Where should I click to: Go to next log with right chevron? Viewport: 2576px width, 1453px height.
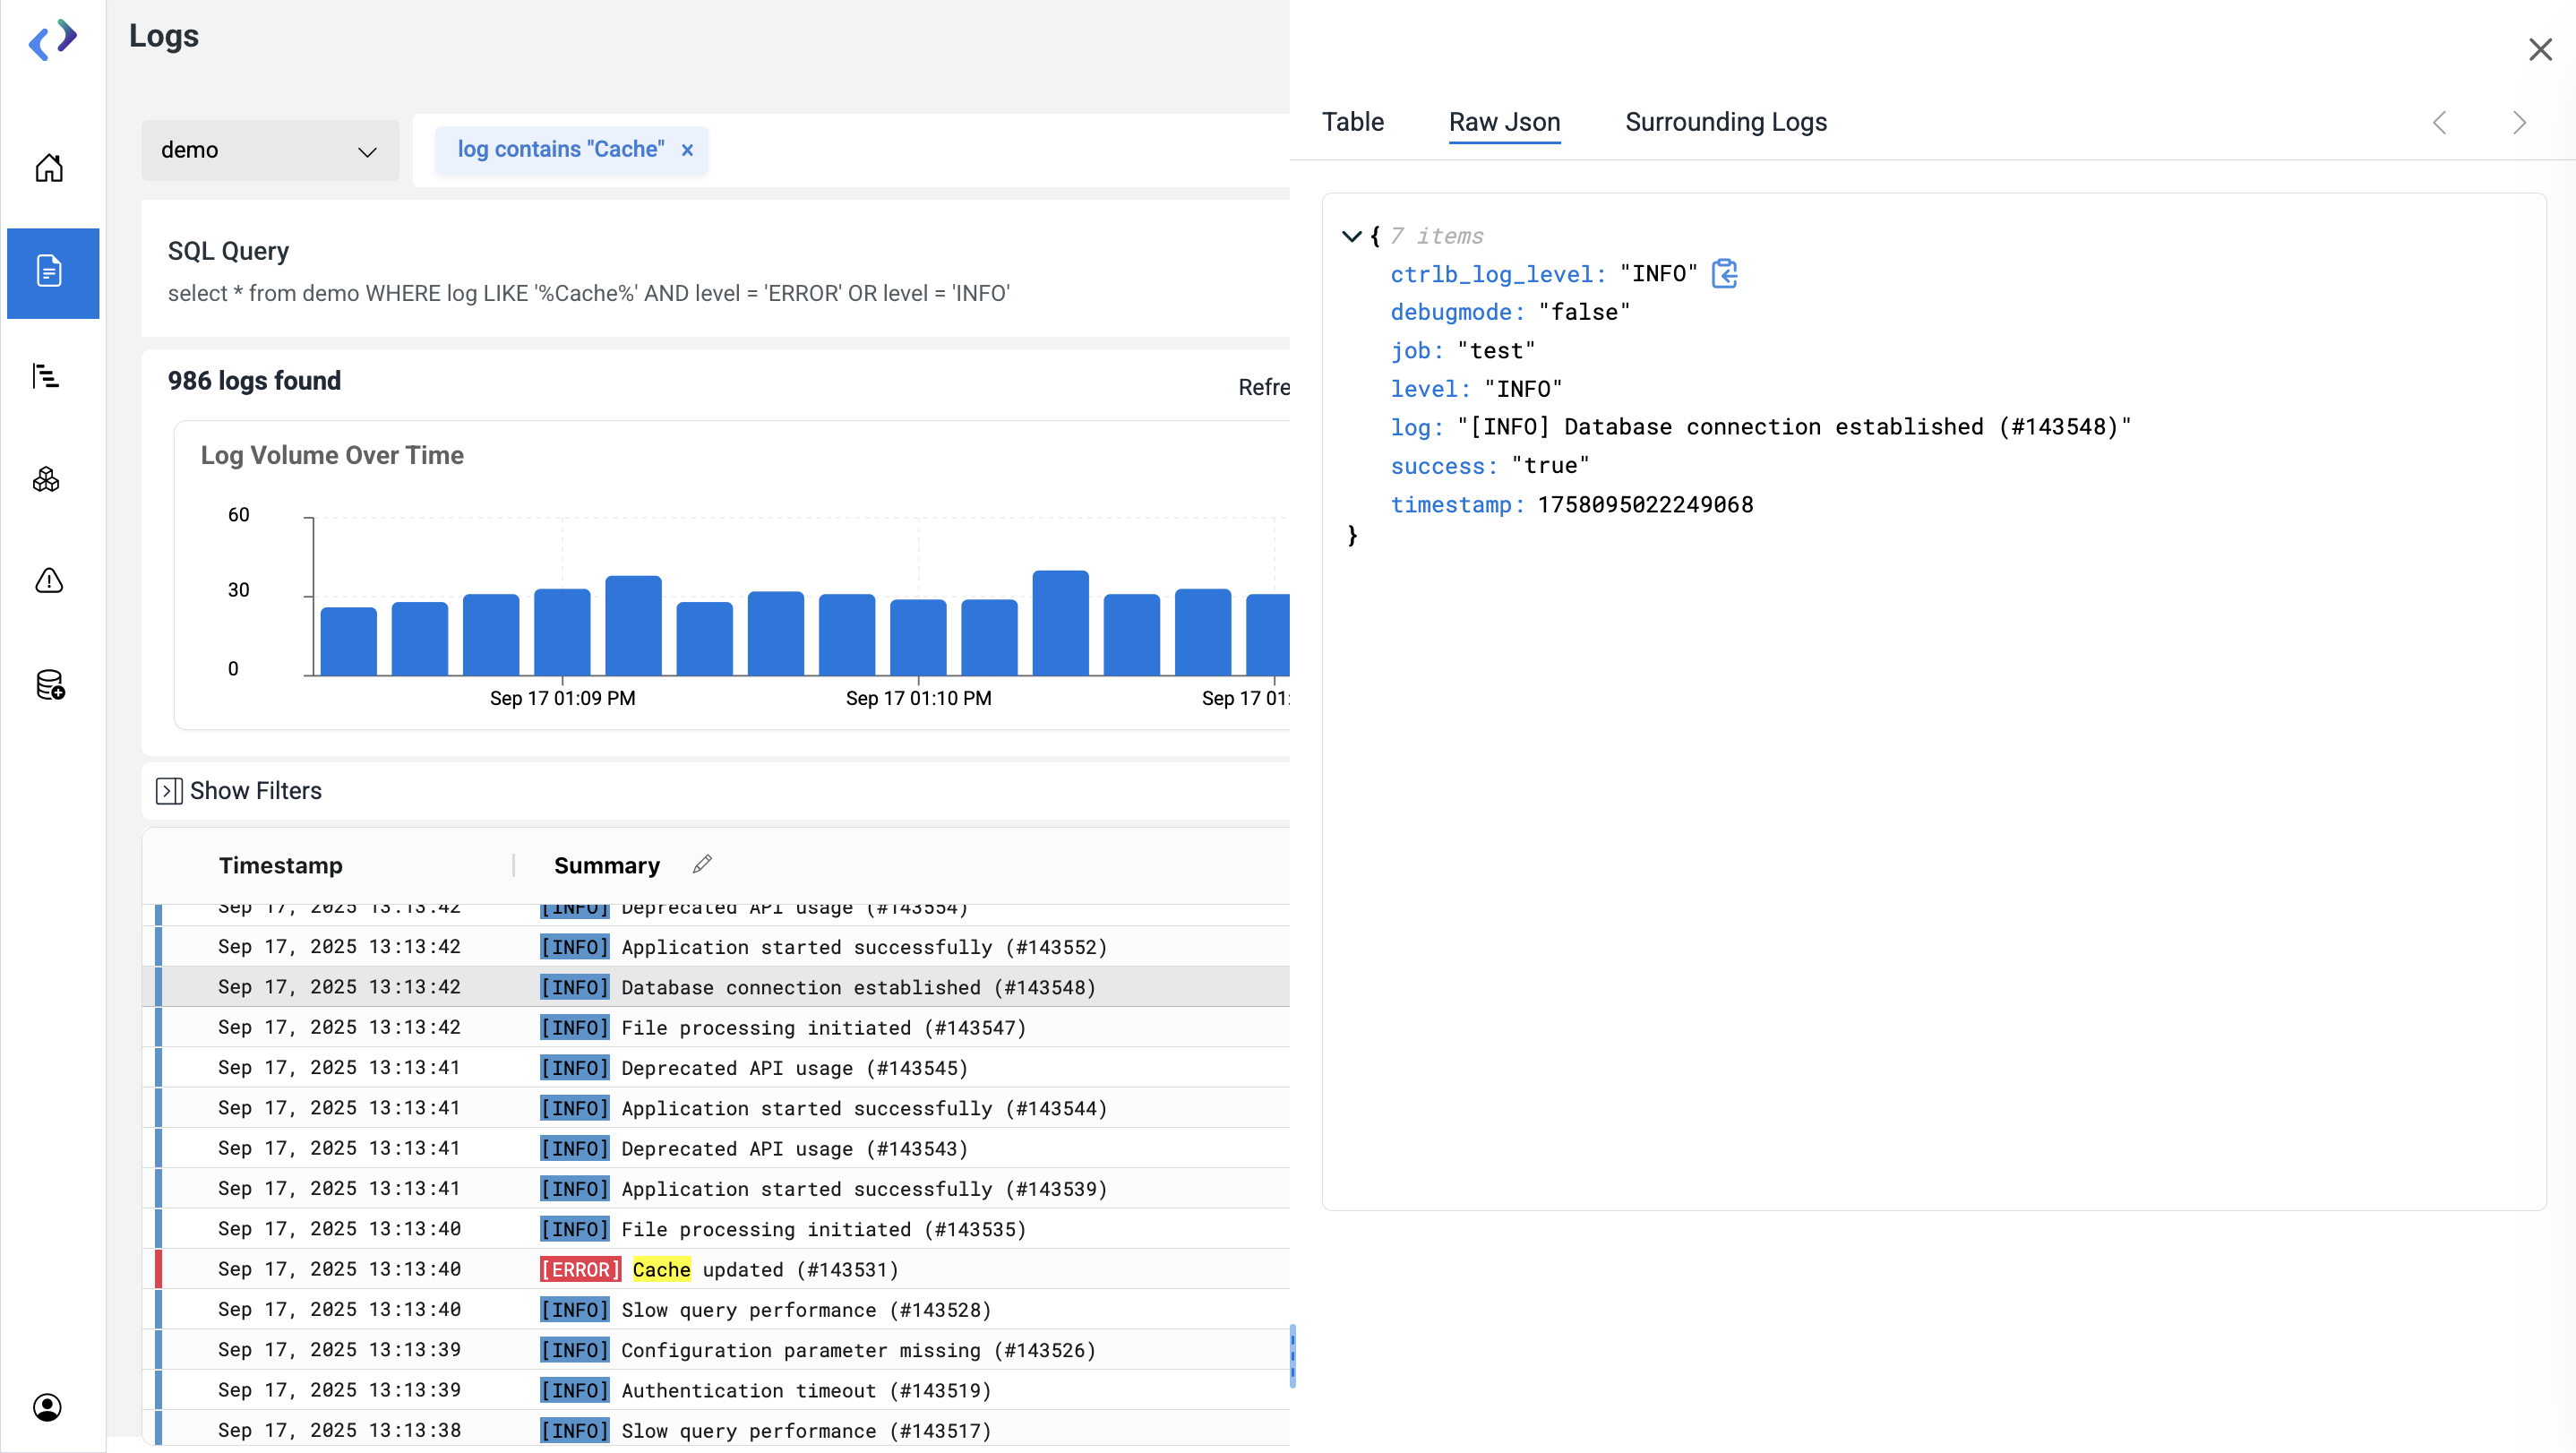tap(2519, 123)
